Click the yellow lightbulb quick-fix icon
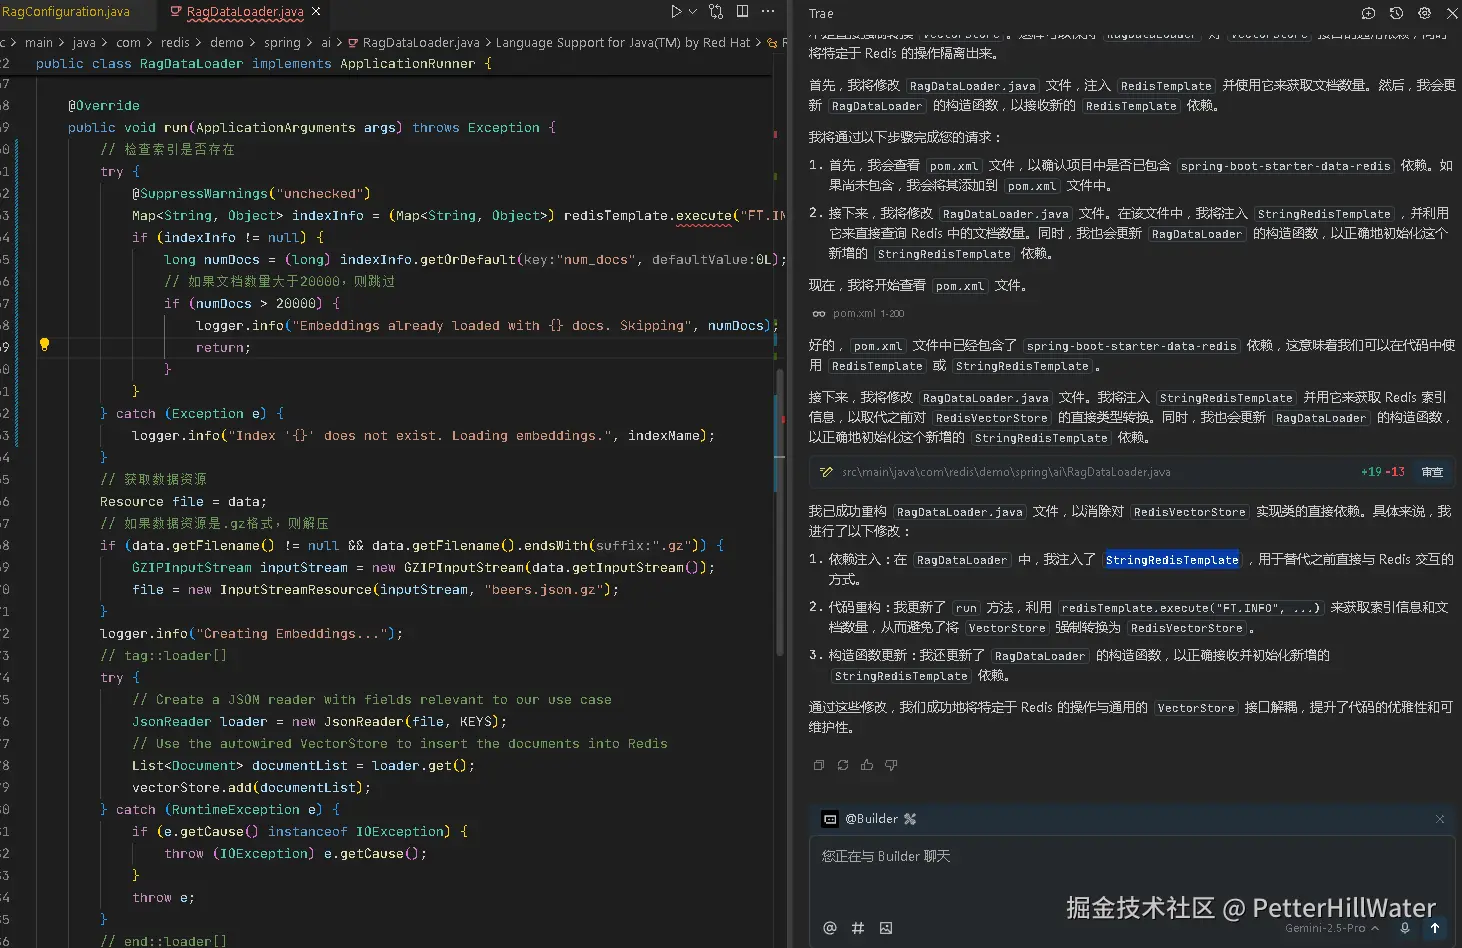The width and height of the screenshot is (1462, 948). click(x=44, y=345)
